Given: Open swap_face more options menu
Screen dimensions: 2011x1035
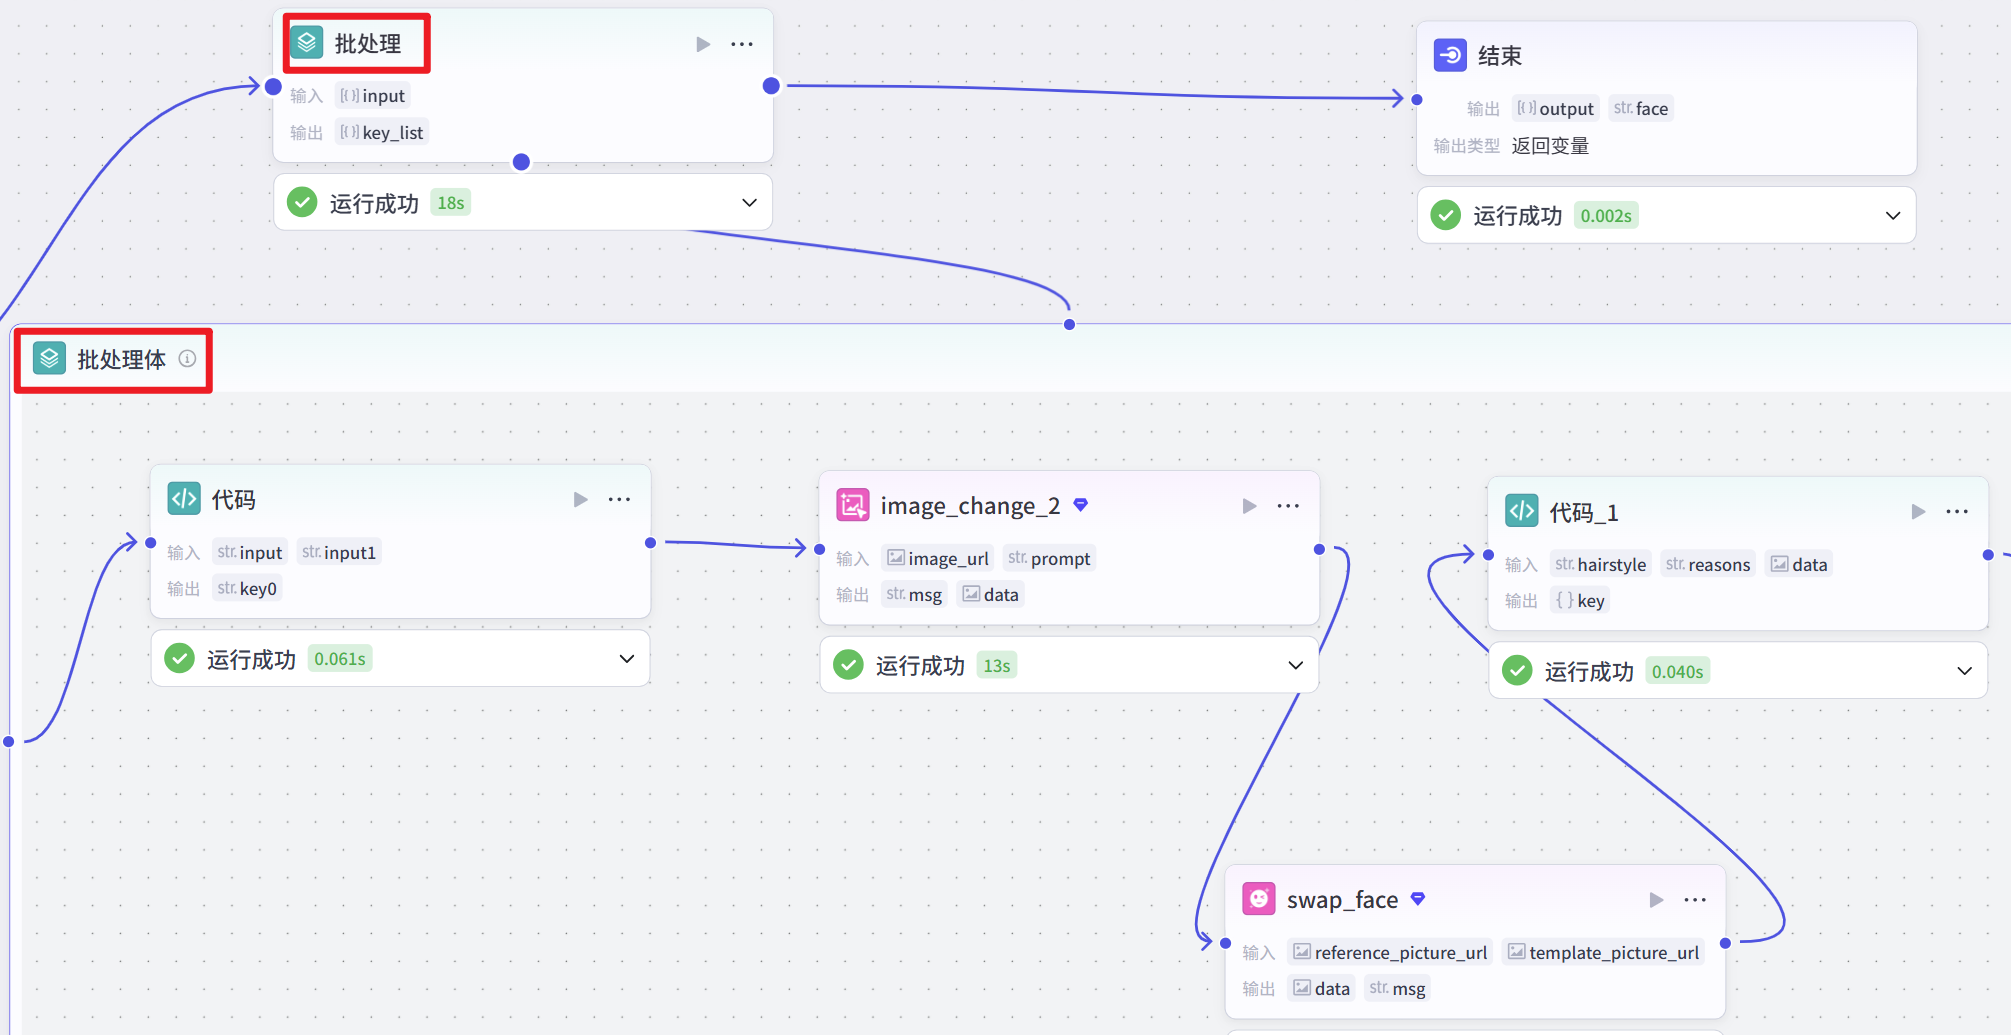Looking at the screenshot, I should click(x=1695, y=900).
